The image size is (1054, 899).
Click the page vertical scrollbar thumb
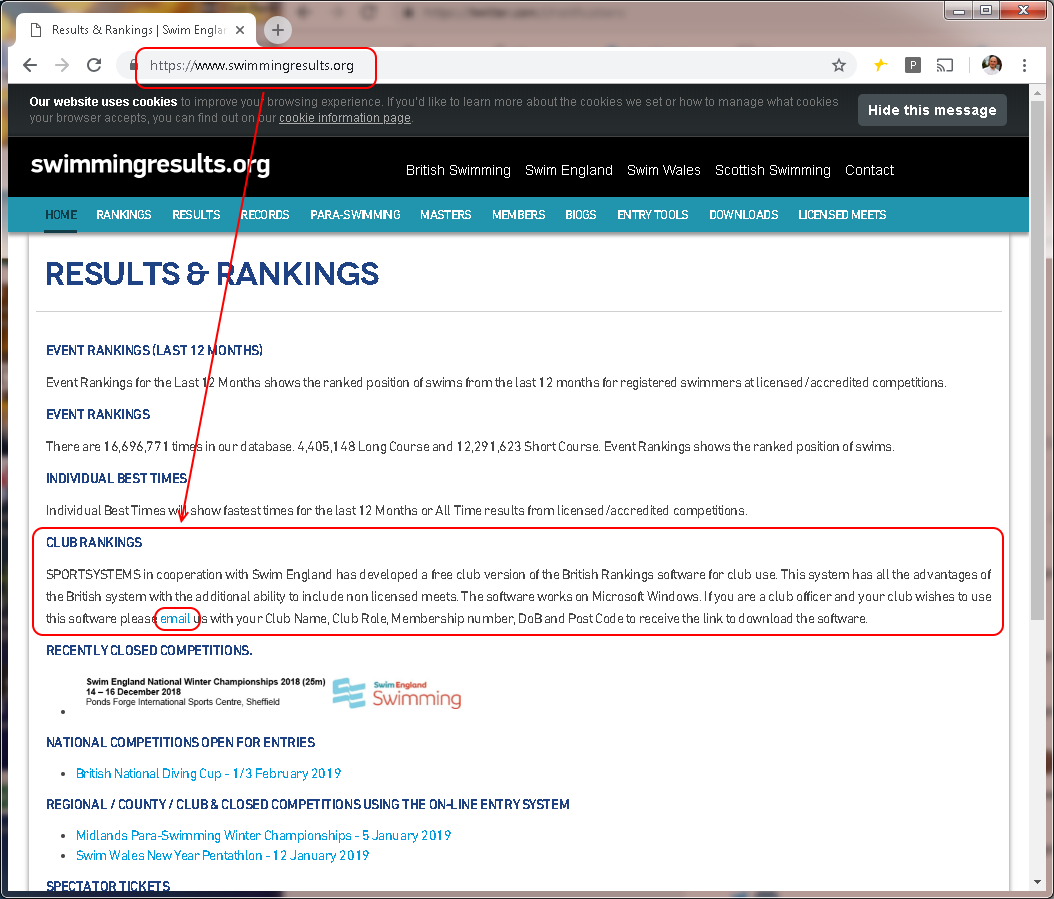click(x=1038, y=360)
